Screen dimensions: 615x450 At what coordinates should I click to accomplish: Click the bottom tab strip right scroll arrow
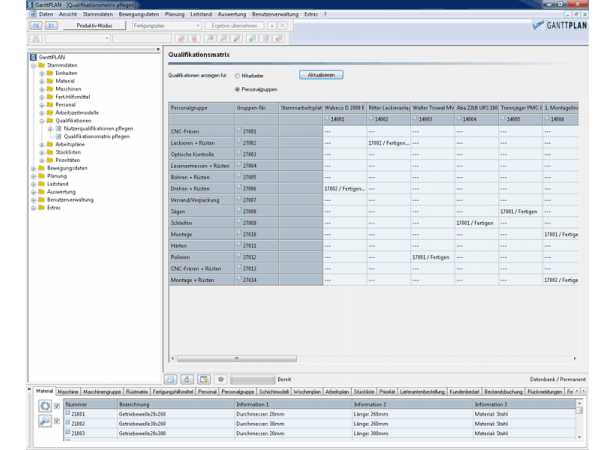(584, 392)
